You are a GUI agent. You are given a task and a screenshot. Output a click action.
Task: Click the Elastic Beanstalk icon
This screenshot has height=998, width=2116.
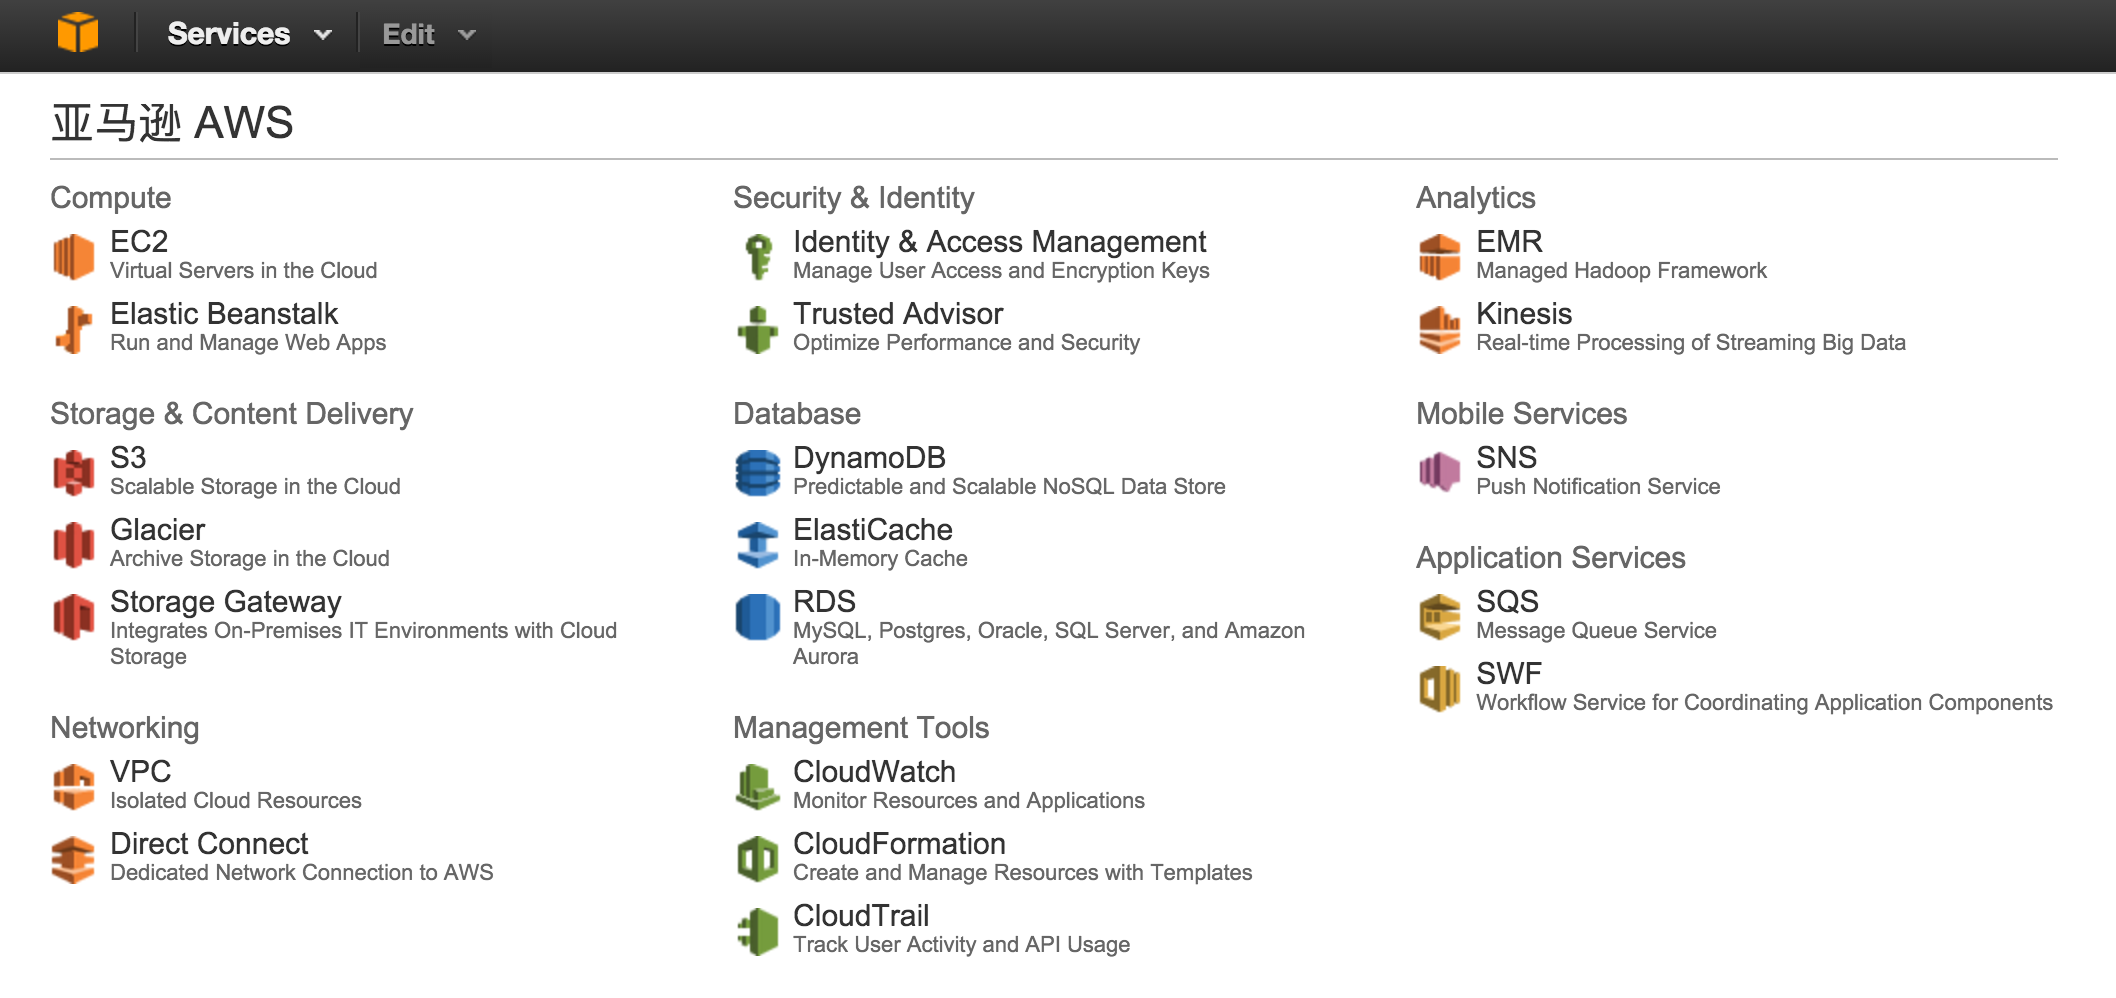coord(74,329)
